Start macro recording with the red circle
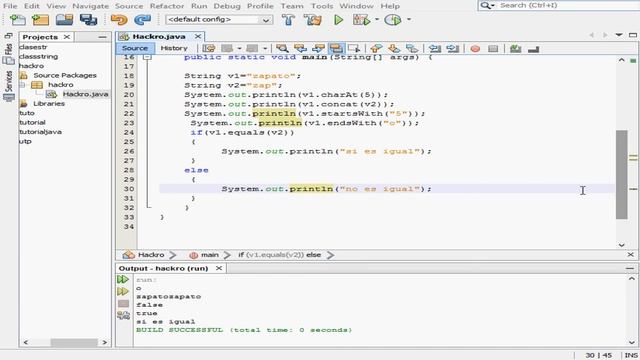 pyautogui.click(x=475, y=49)
